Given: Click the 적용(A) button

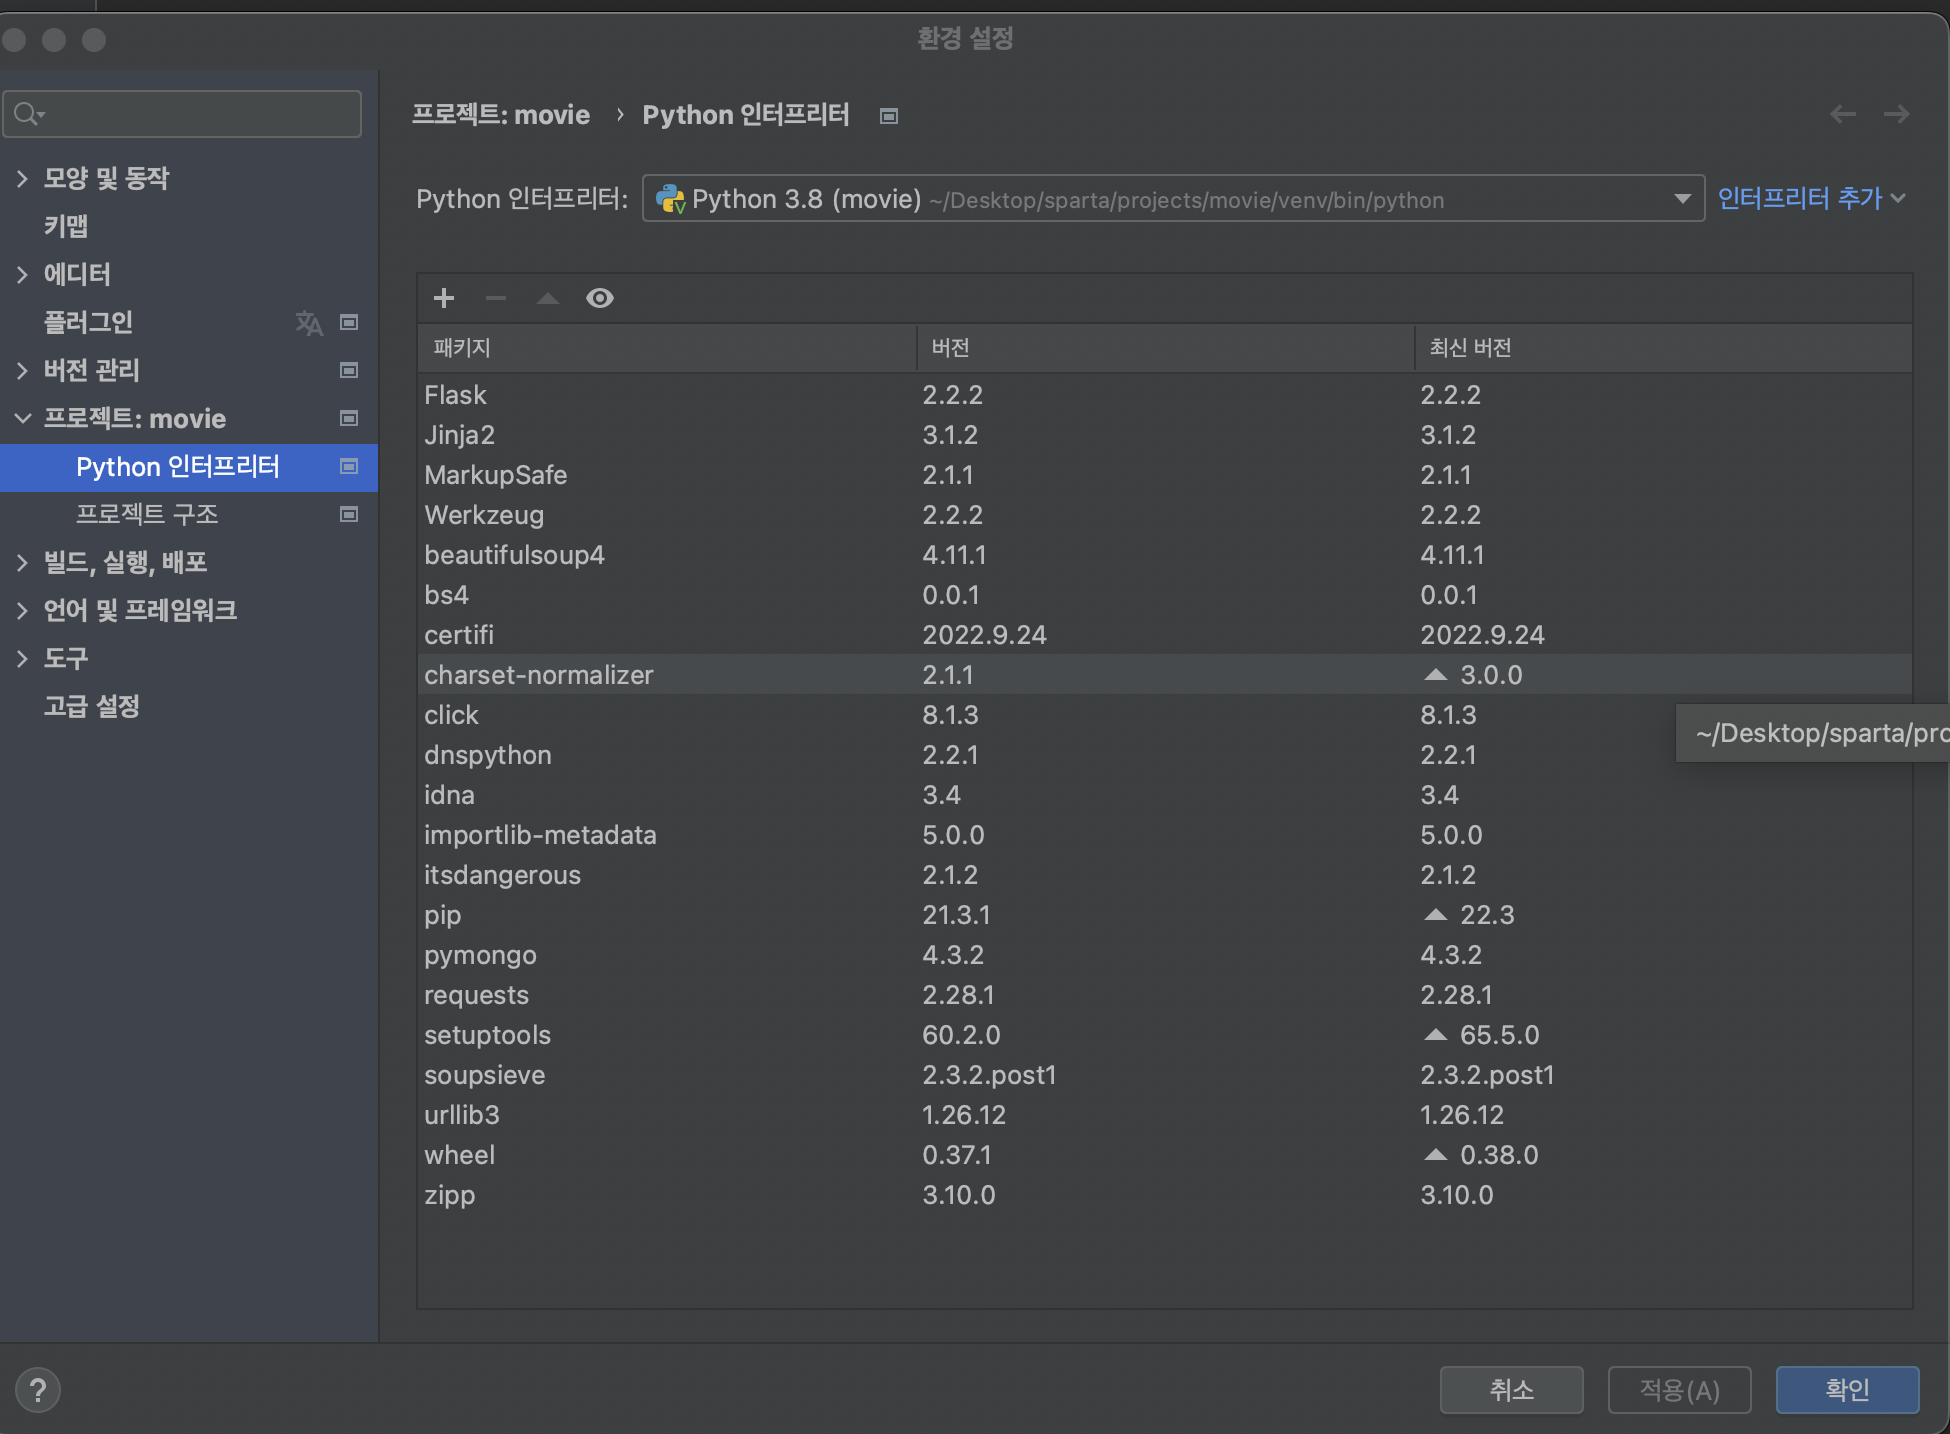Looking at the screenshot, I should pyautogui.click(x=1680, y=1390).
